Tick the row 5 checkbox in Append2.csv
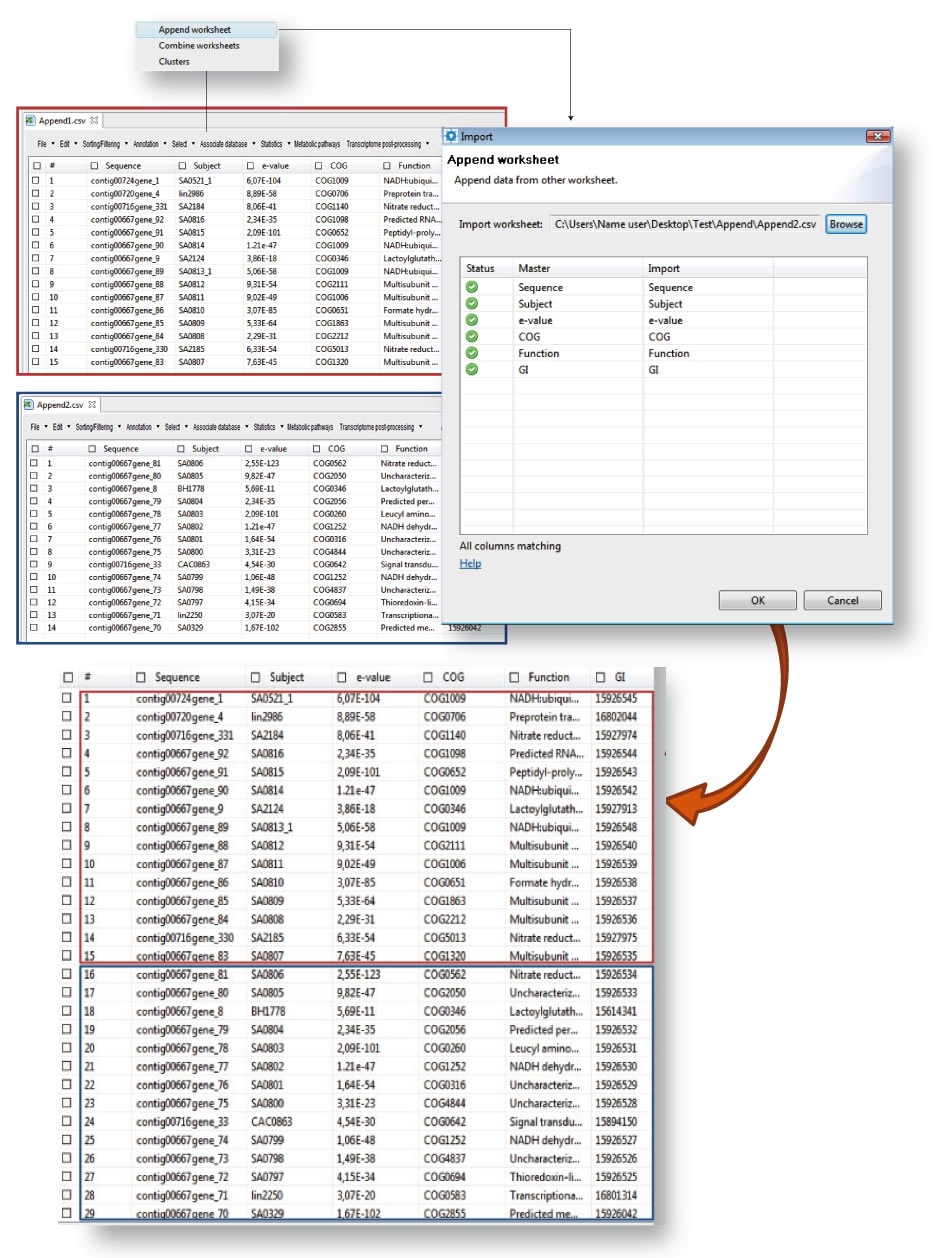 tap(35, 513)
